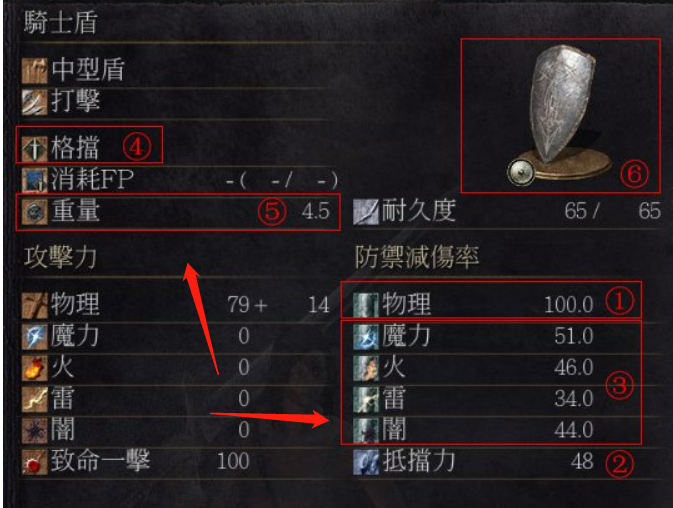Click the 雷 lightning attack icon
The width and height of the screenshot is (673, 508).
pyautogui.click(x=34, y=399)
